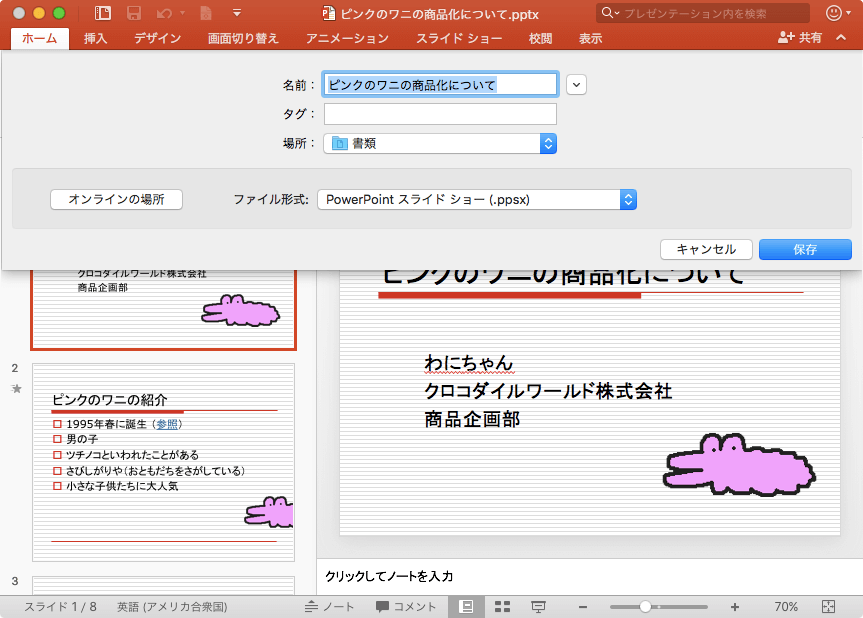This screenshot has width=863, height=618.
Task: Open the 校閲 tab
Action: point(540,38)
